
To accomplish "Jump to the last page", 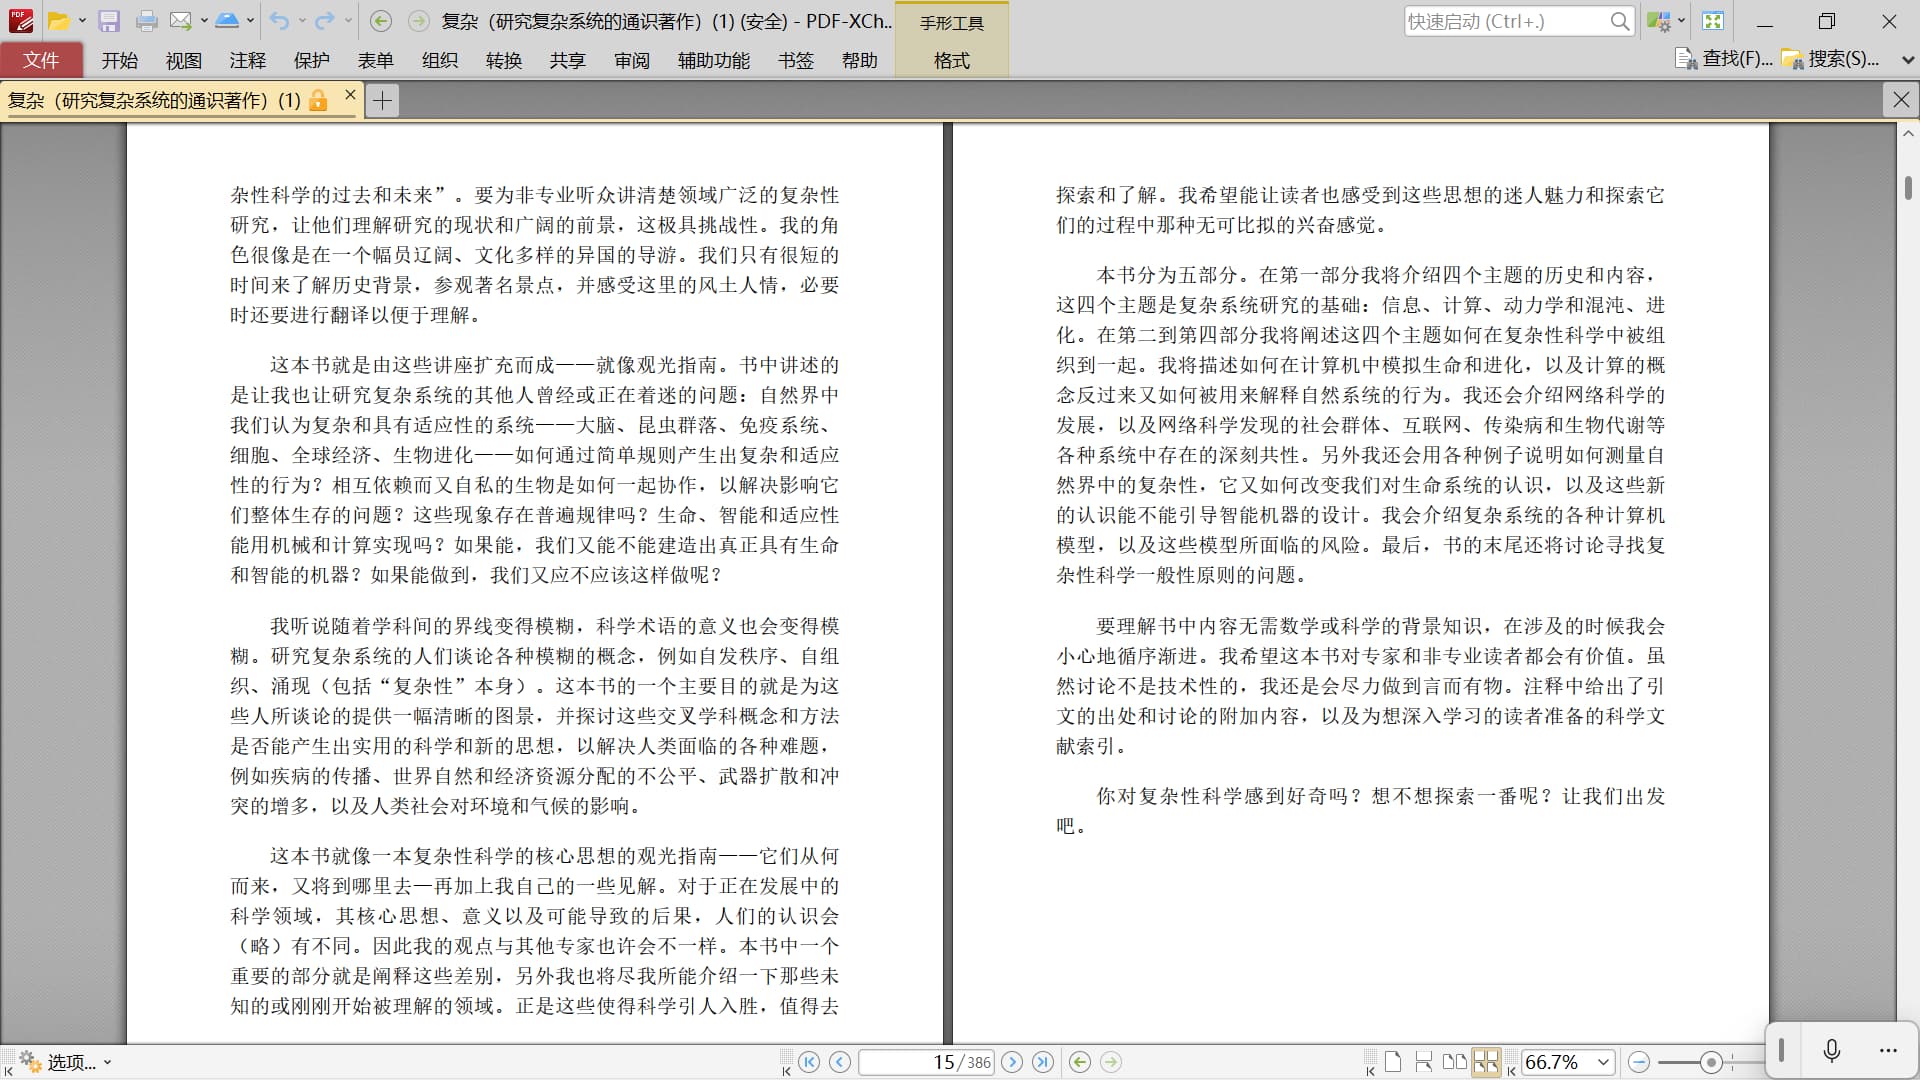I will tap(1043, 1062).
